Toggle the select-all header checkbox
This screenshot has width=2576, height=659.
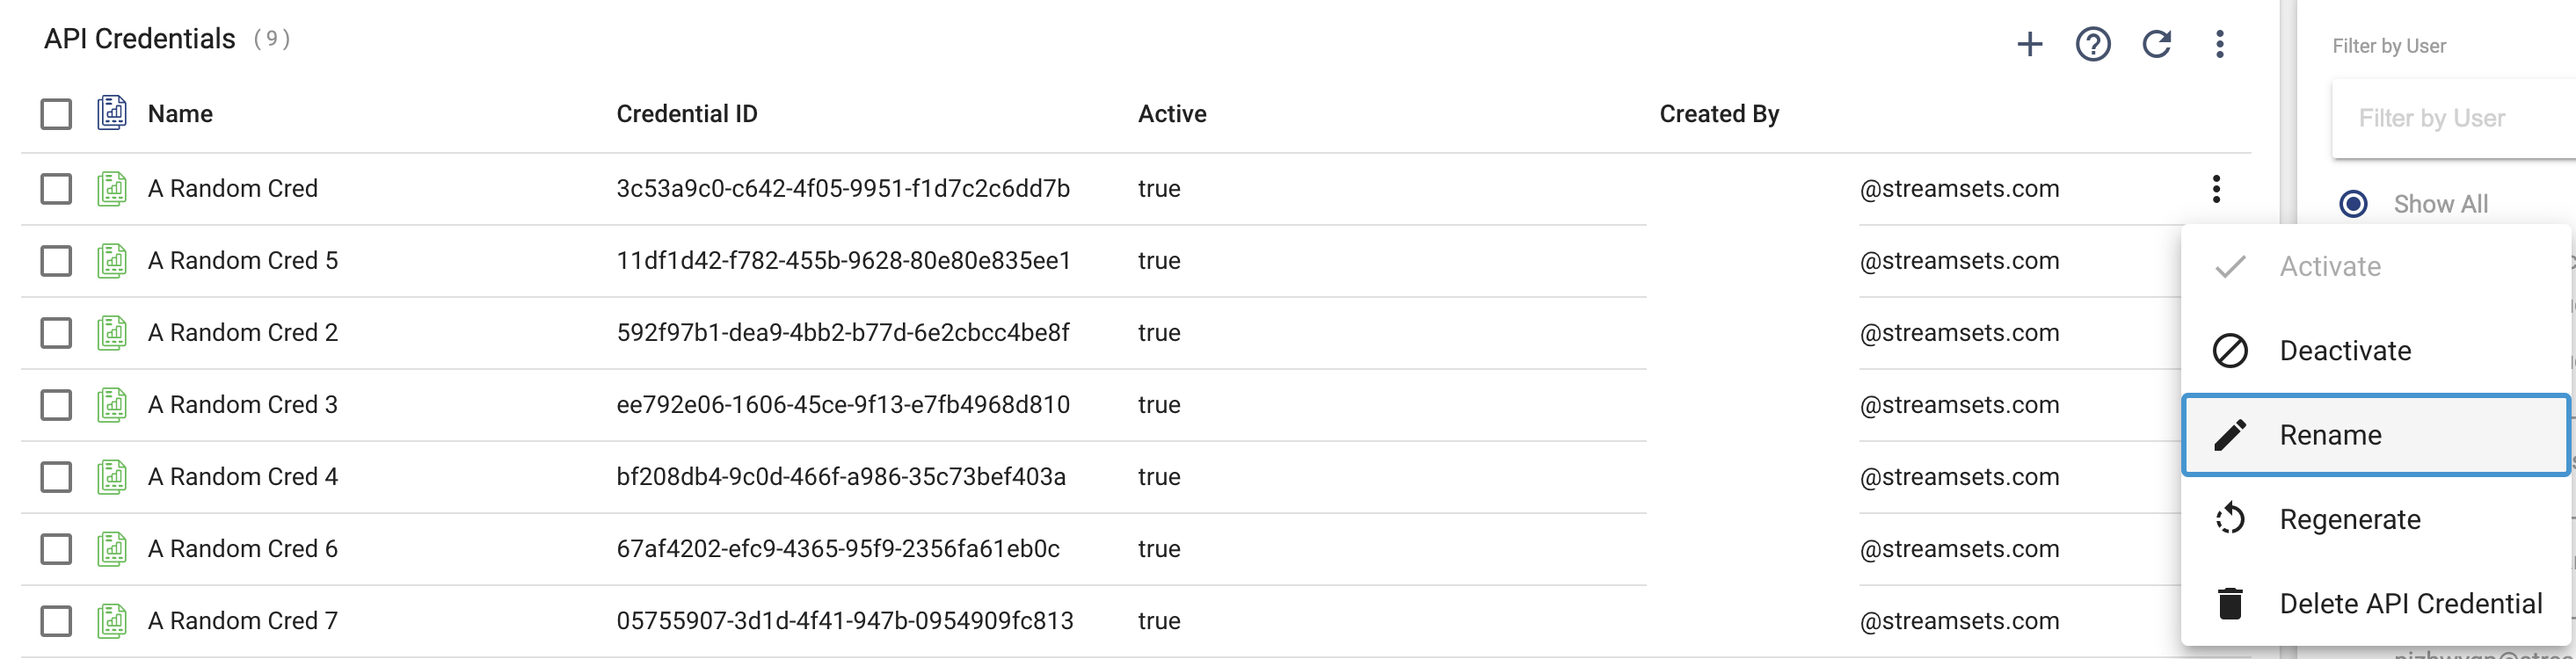click(x=56, y=114)
